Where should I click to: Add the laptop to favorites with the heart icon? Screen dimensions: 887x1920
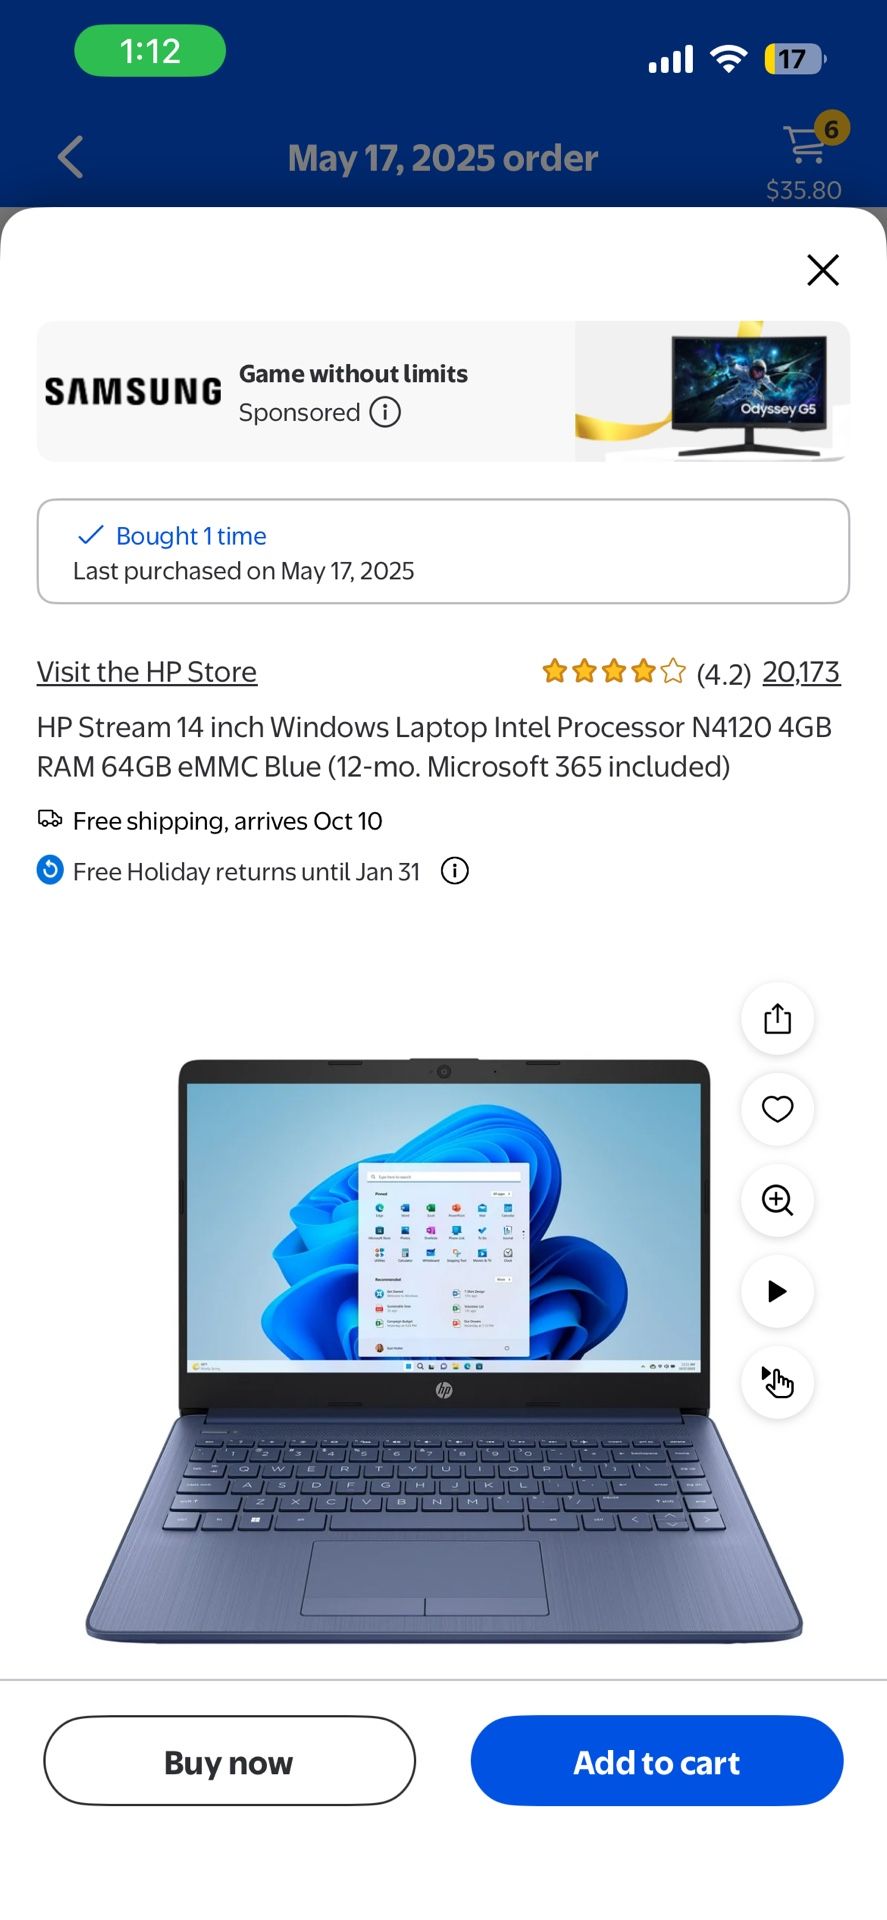(777, 1109)
